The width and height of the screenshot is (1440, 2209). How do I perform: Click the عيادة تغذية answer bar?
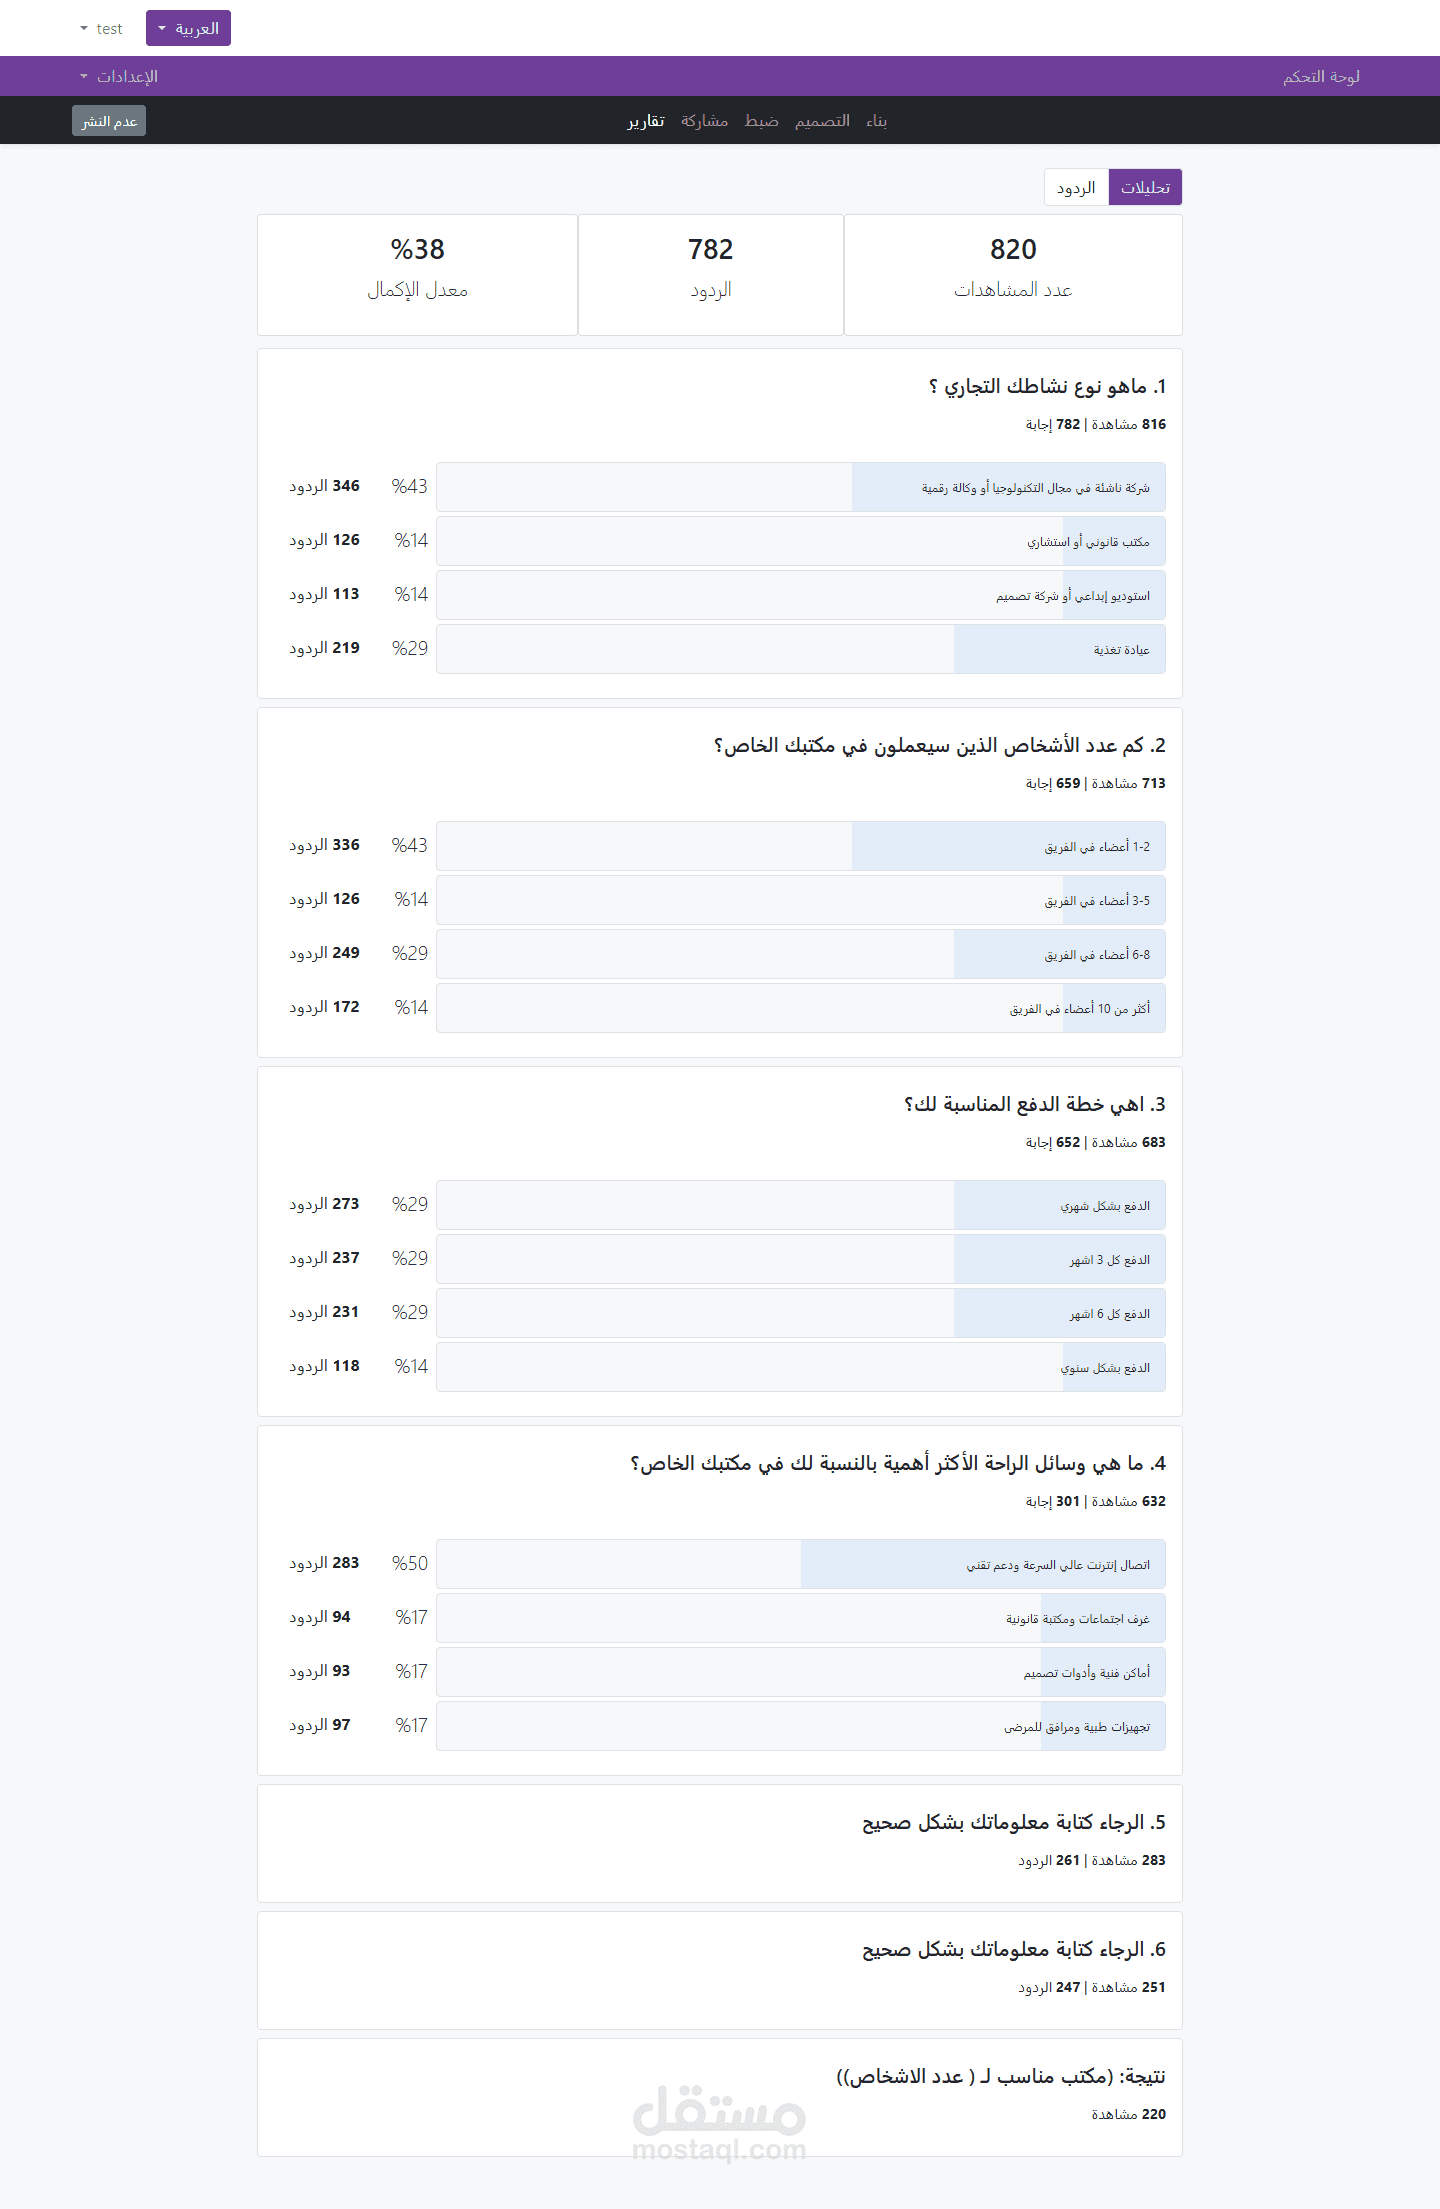(x=800, y=650)
